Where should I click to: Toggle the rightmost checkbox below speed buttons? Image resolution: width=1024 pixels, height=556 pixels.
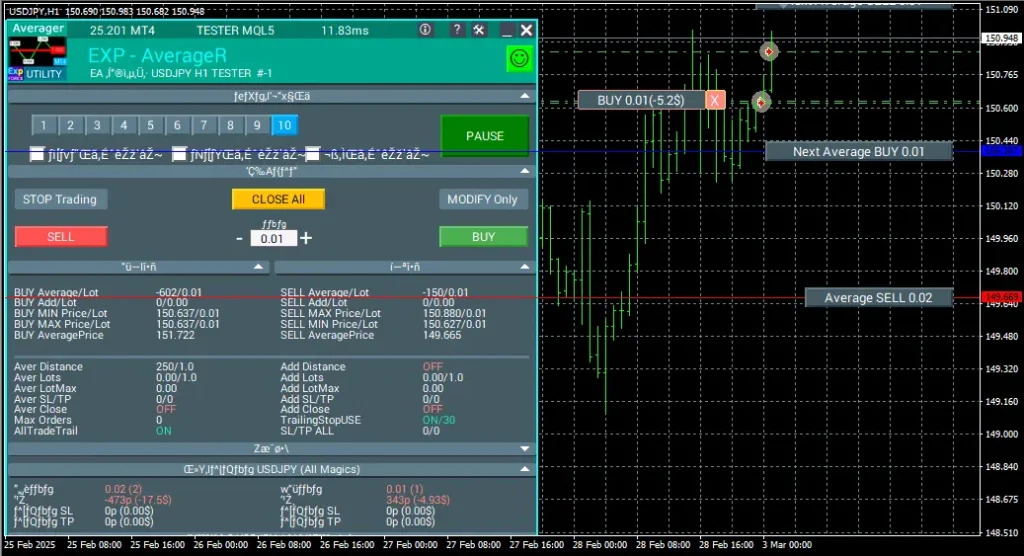pyautogui.click(x=313, y=154)
